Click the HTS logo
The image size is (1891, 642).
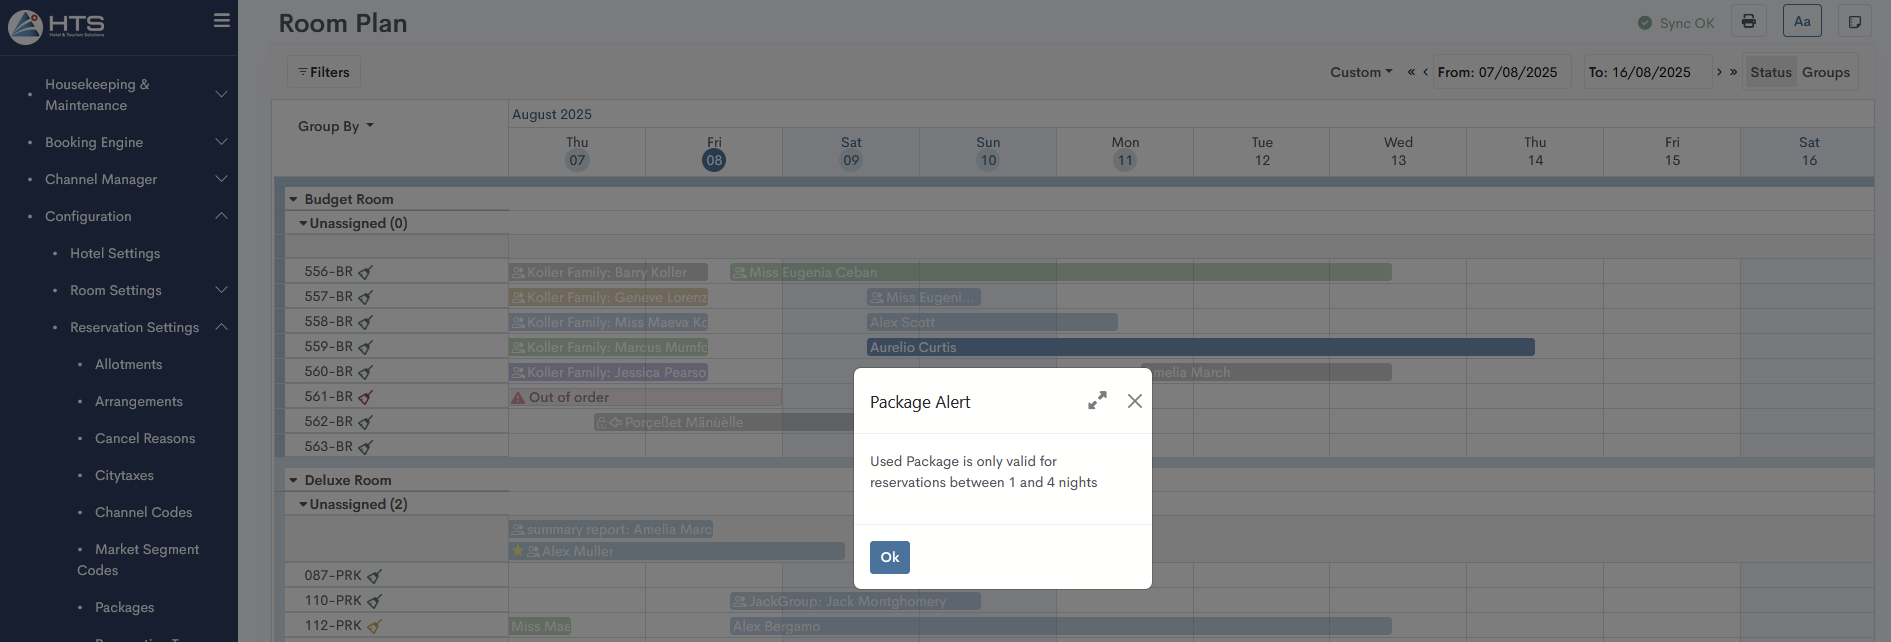pyautogui.click(x=58, y=24)
